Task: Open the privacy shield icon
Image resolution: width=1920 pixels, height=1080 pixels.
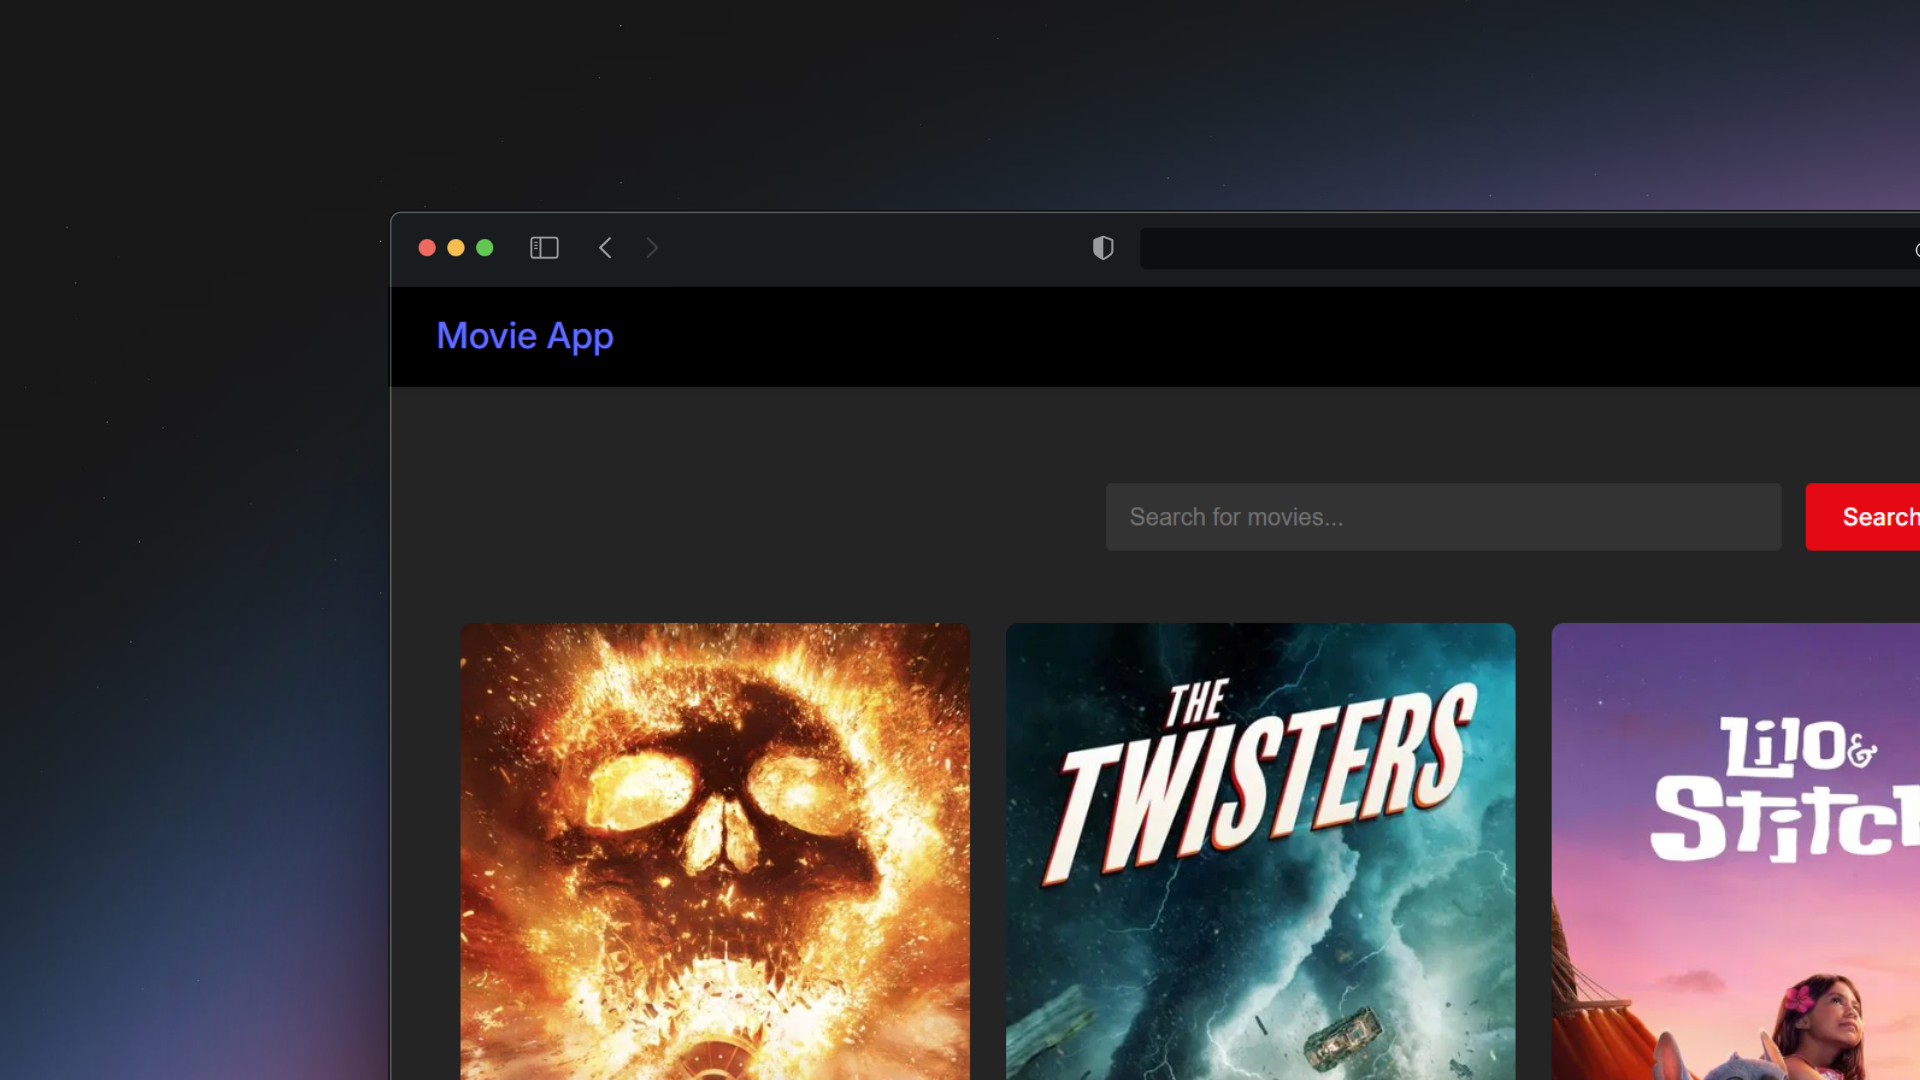Action: click(1103, 248)
